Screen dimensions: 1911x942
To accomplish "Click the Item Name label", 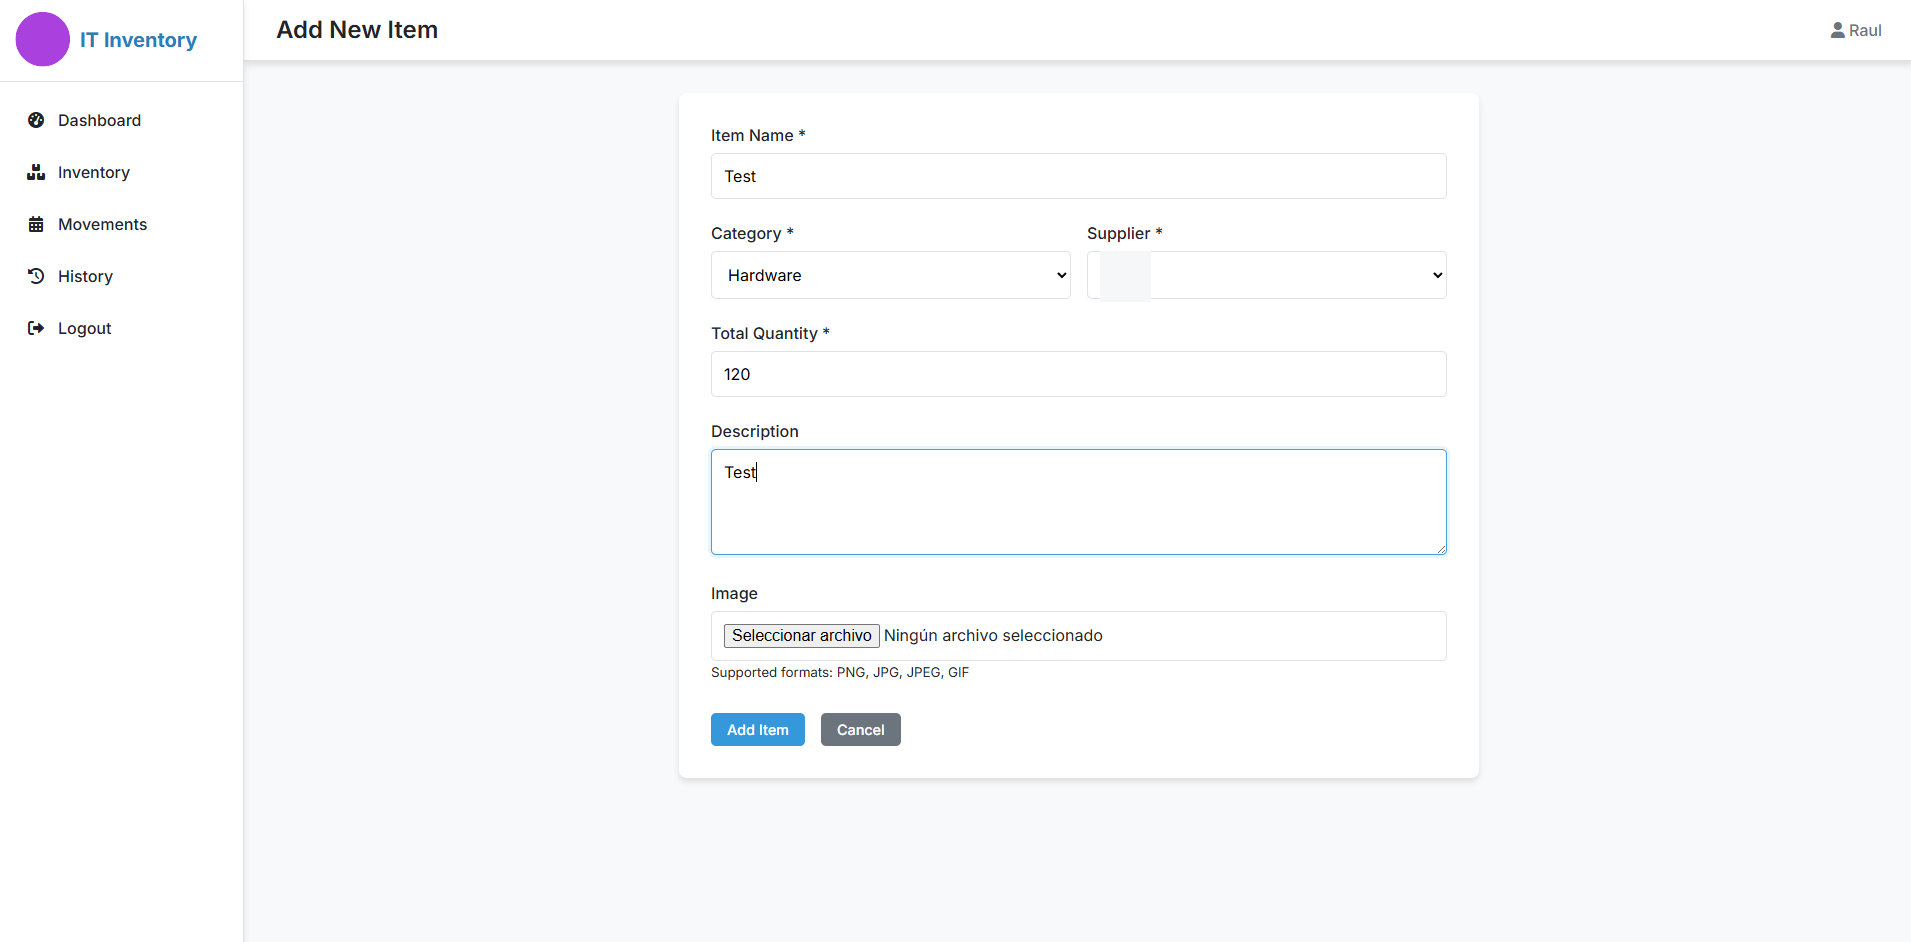I will pyautogui.click(x=758, y=135).
